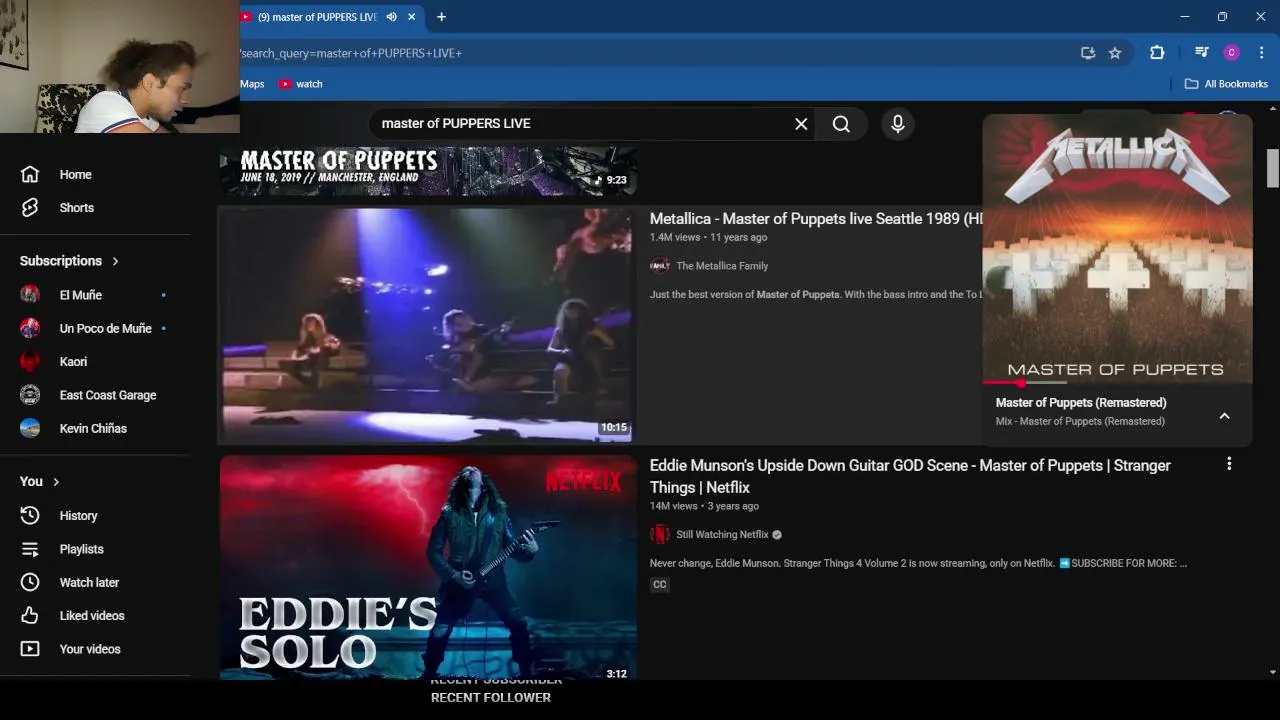Viewport: 1280px width, 720px height.
Task: Expand the Subscriptions section chevron
Action: (115, 261)
